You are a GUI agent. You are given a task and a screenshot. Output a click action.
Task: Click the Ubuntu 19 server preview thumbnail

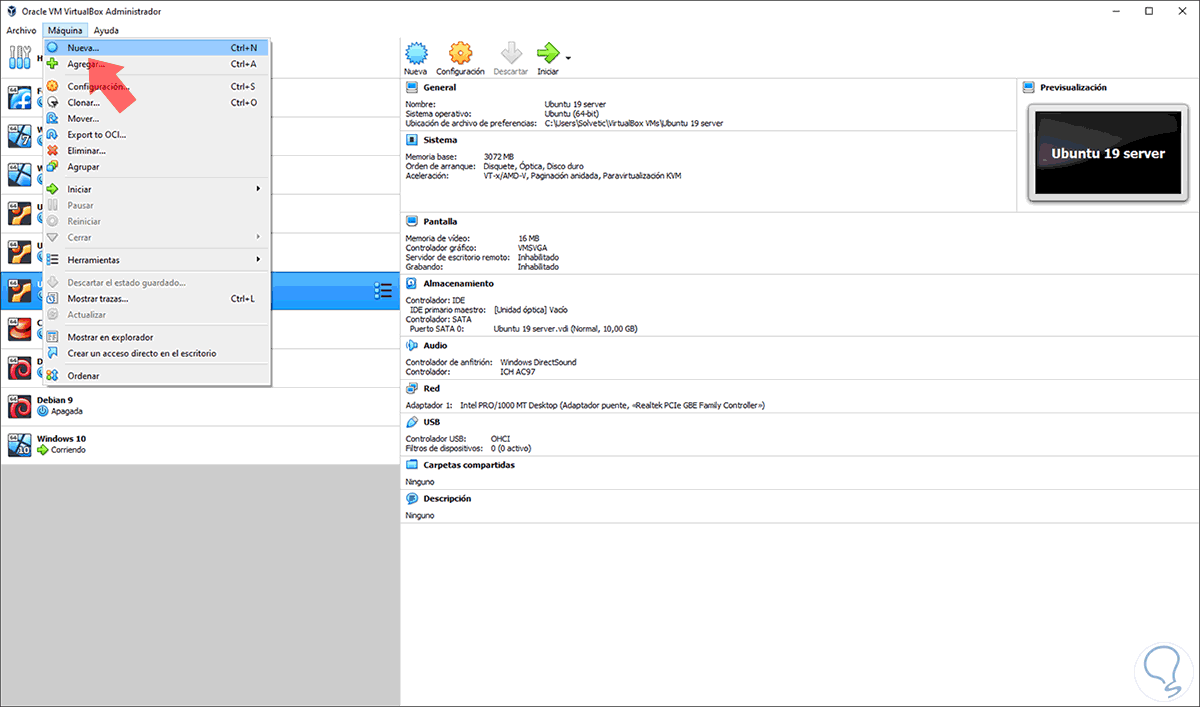1107,154
